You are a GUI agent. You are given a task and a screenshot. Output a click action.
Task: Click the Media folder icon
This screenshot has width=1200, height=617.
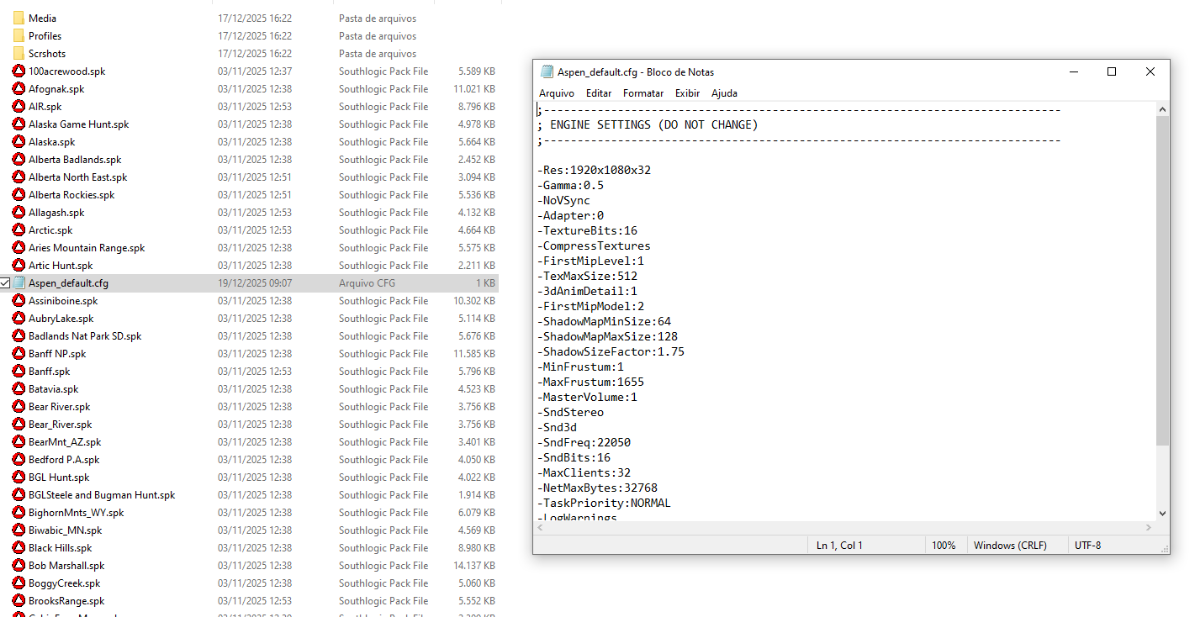(18, 18)
